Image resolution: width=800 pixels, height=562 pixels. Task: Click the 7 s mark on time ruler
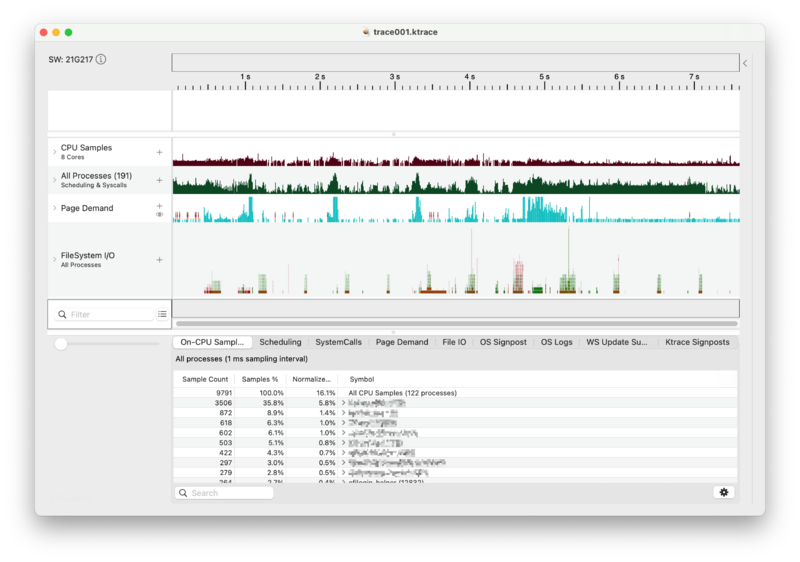click(694, 76)
